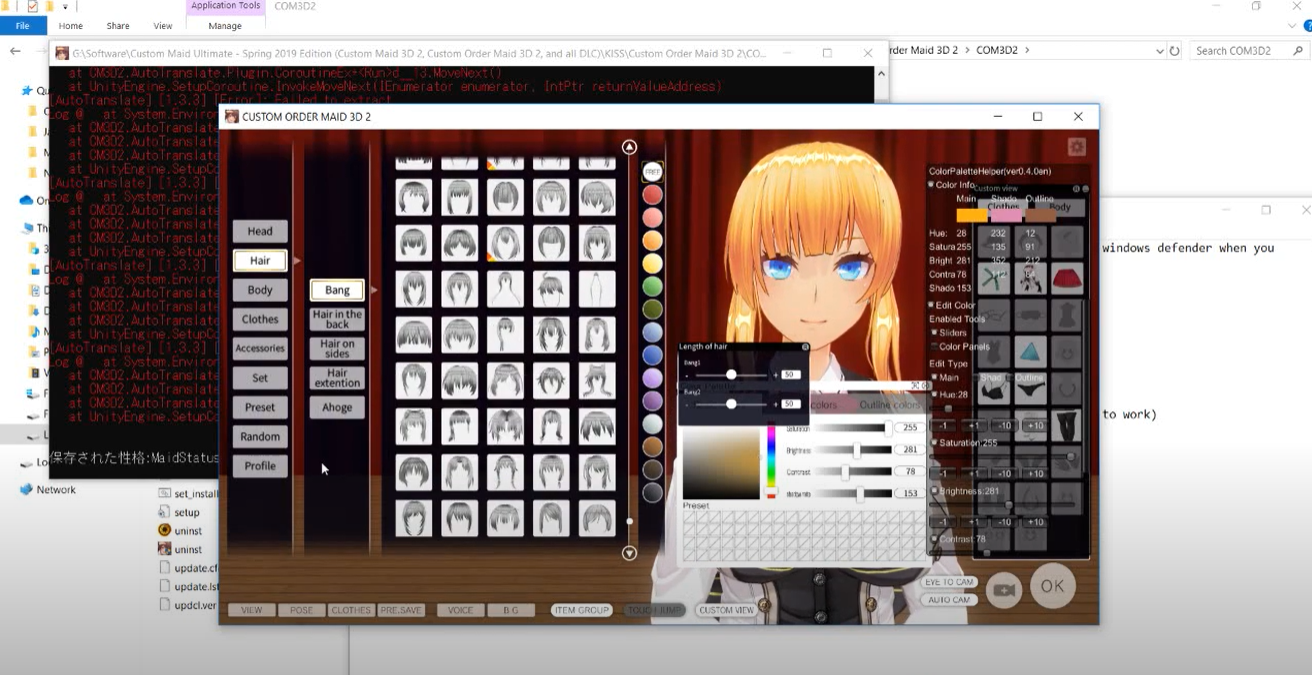Toggle the Color Info checkbox
This screenshot has height=675, width=1312.
pos(931,185)
